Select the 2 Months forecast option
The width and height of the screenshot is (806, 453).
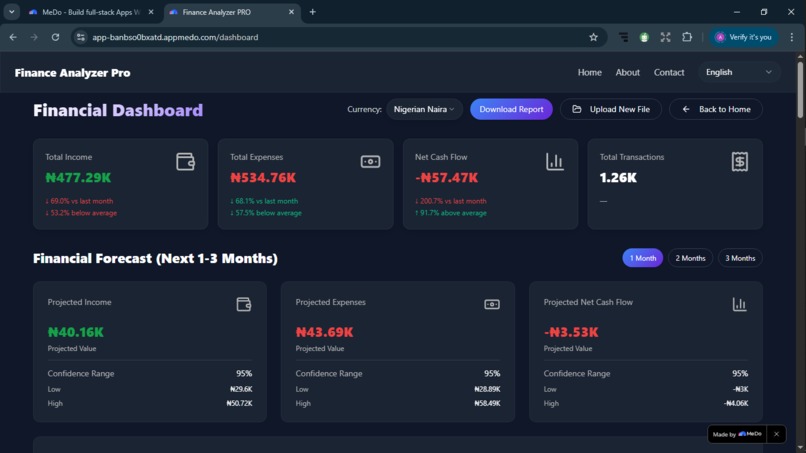(x=690, y=258)
